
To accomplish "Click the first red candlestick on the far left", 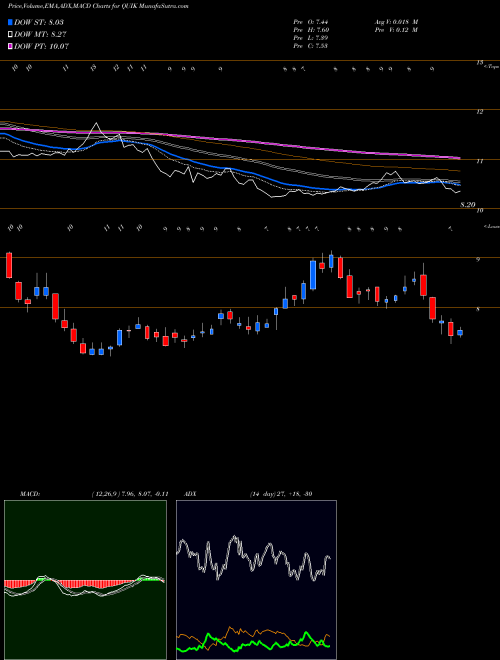I will (x=9, y=265).
